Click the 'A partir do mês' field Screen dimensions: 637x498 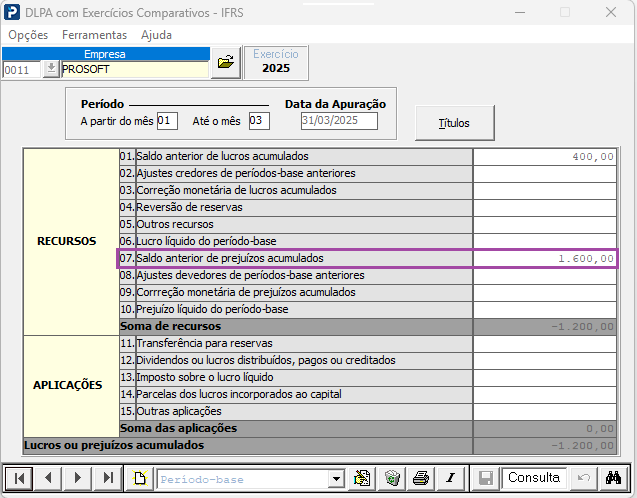tap(167, 121)
